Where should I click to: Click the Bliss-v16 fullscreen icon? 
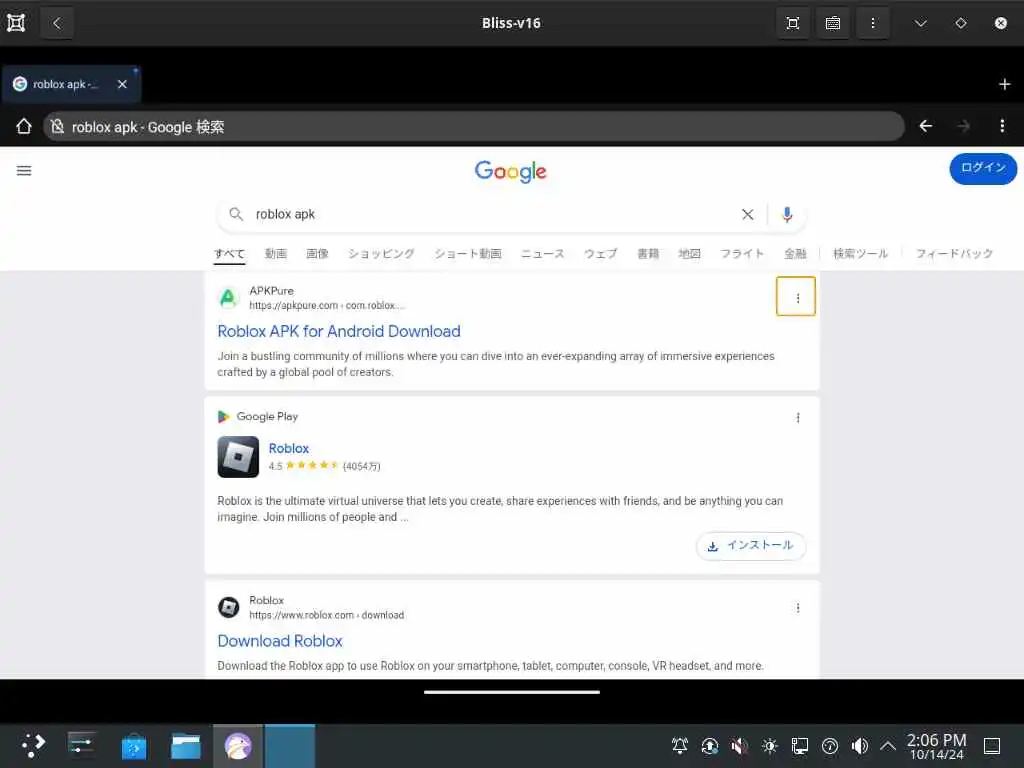(x=793, y=24)
